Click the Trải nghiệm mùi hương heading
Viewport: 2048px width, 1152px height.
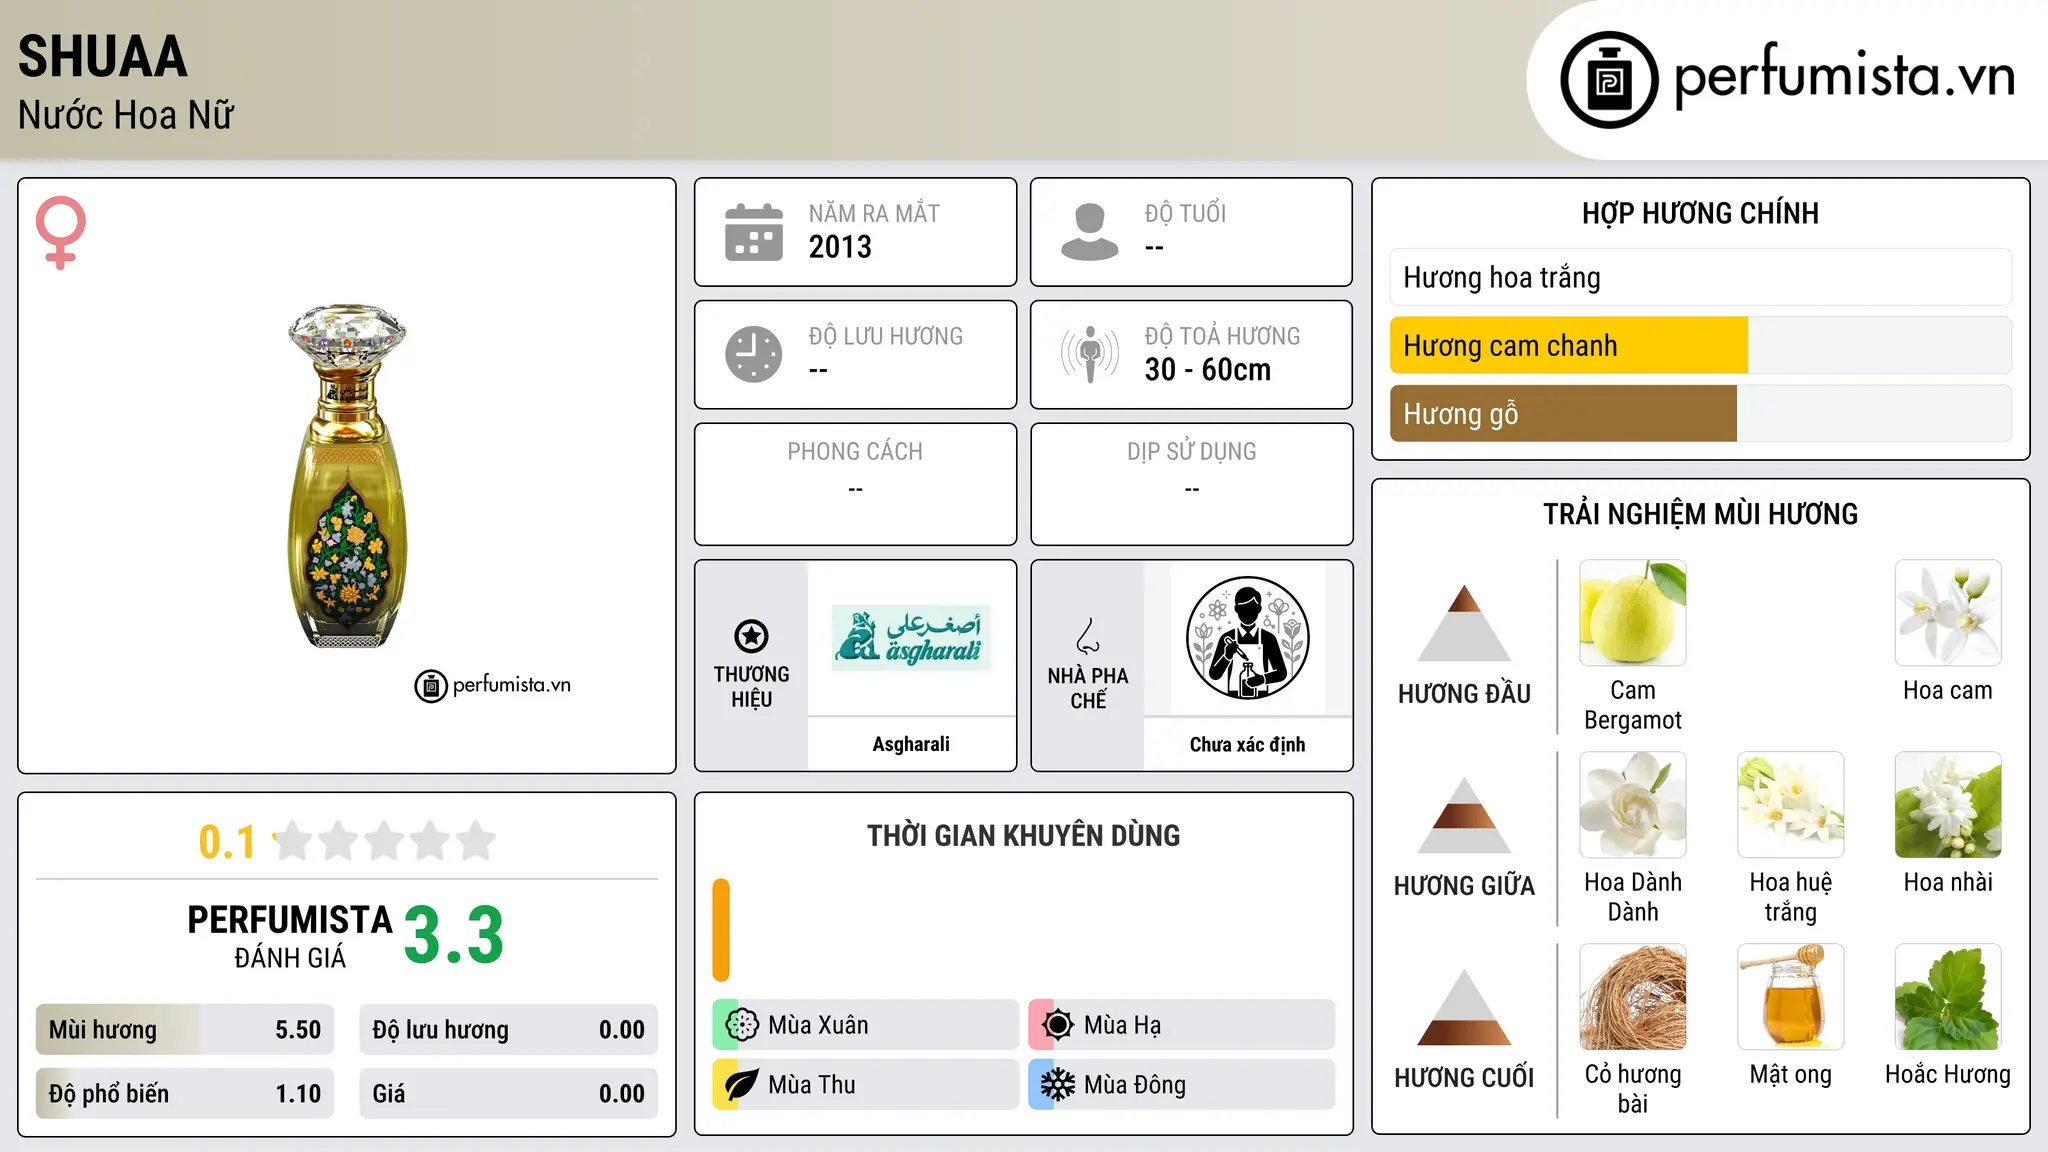(1700, 514)
